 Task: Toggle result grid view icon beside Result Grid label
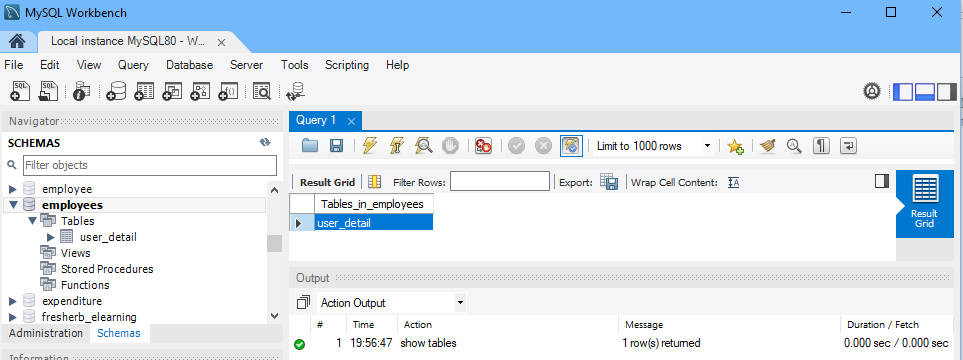click(x=374, y=182)
